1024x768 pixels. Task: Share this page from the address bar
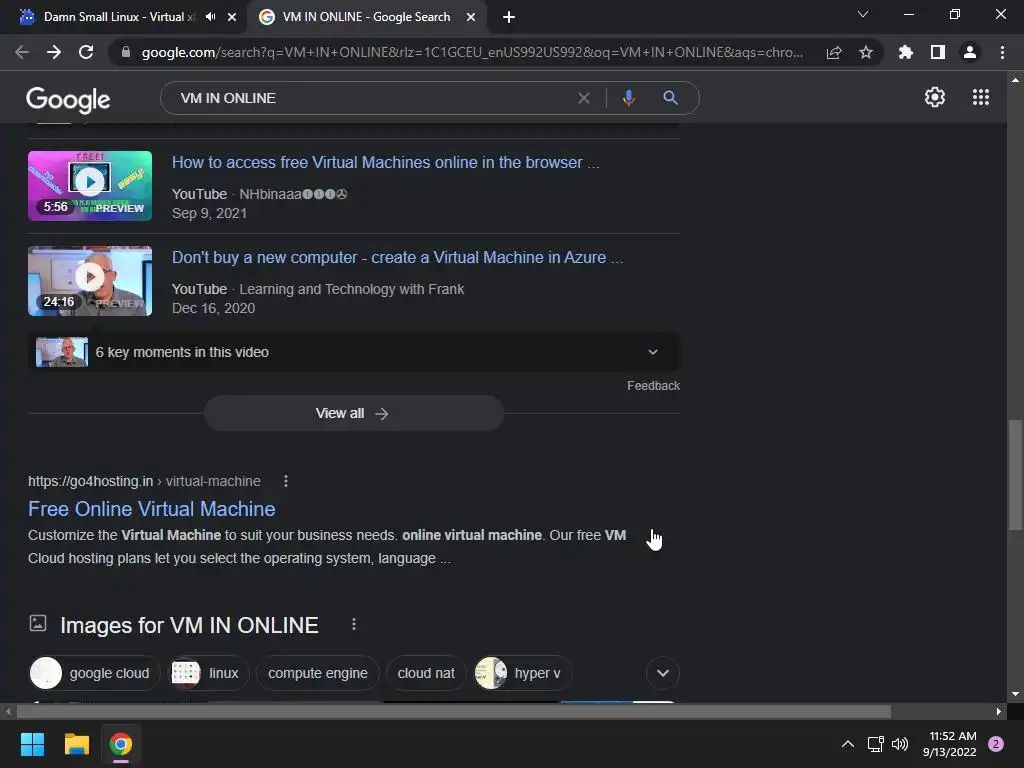pos(834,52)
